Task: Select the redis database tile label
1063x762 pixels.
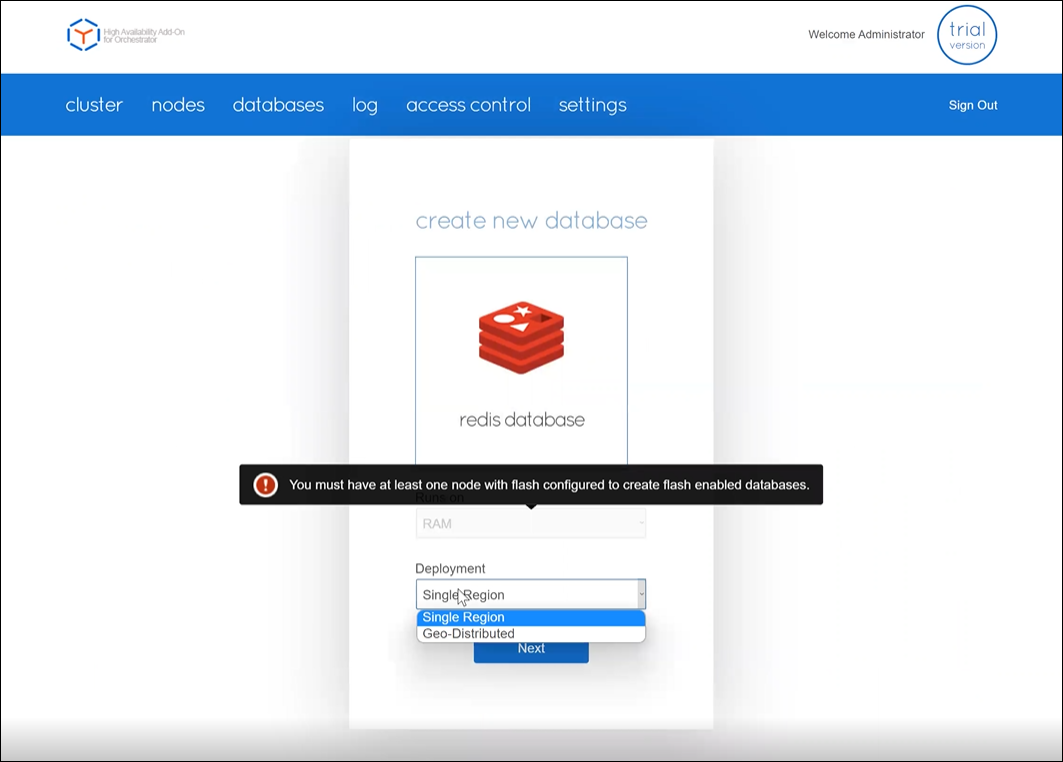Action: pos(521,420)
